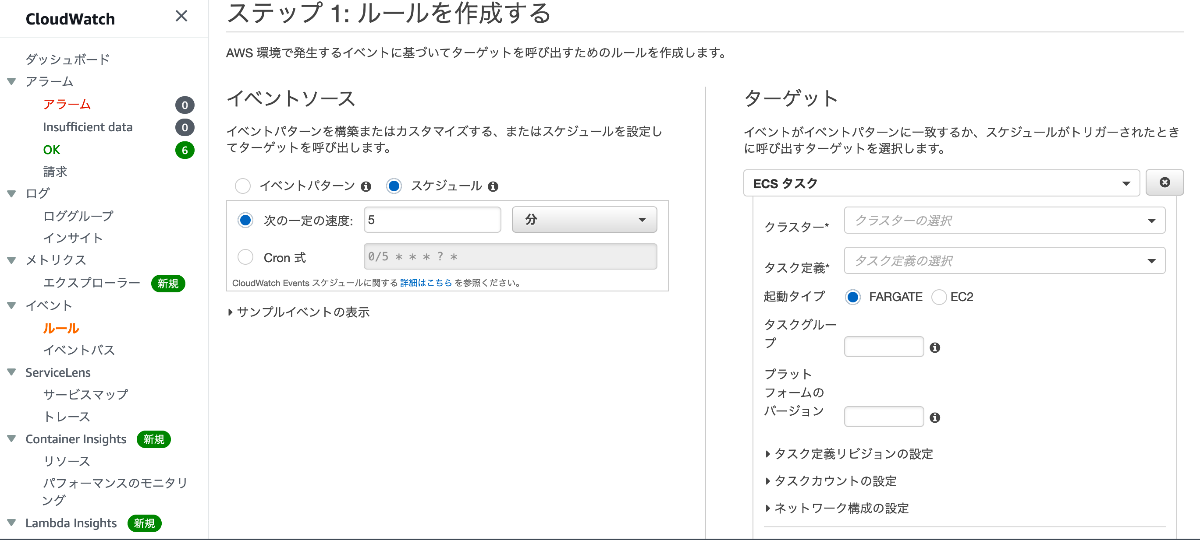Expand タスク定義リビジョンの設定

pos(848,454)
